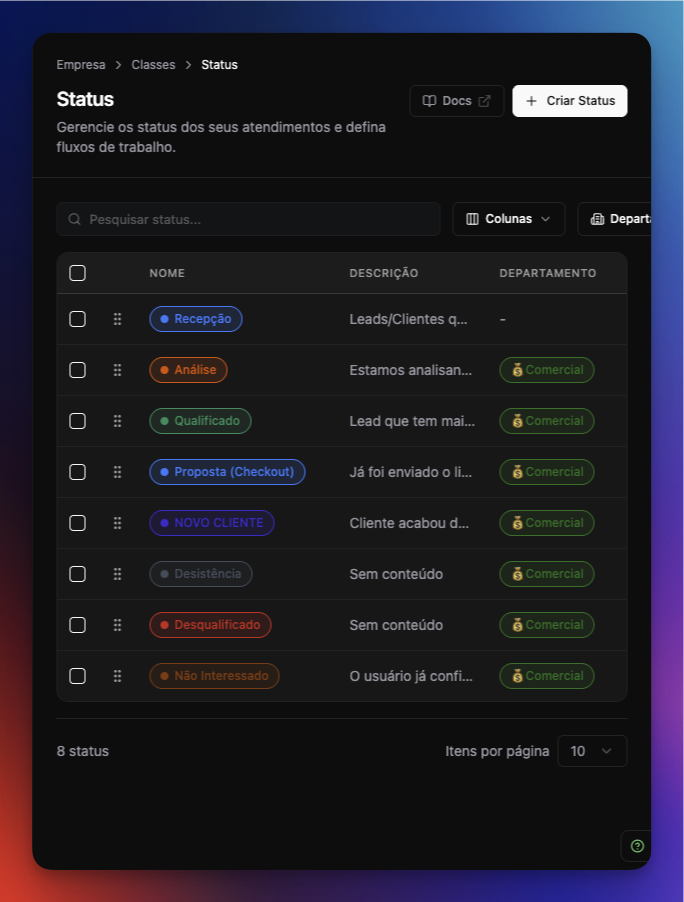Focus the Pesquisar status search field
Image resolution: width=684 pixels, height=902 pixels.
click(249, 219)
